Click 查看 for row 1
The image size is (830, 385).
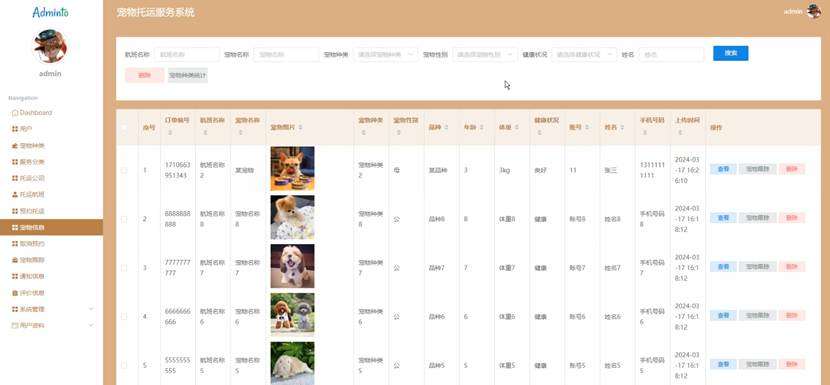(723, 169)
